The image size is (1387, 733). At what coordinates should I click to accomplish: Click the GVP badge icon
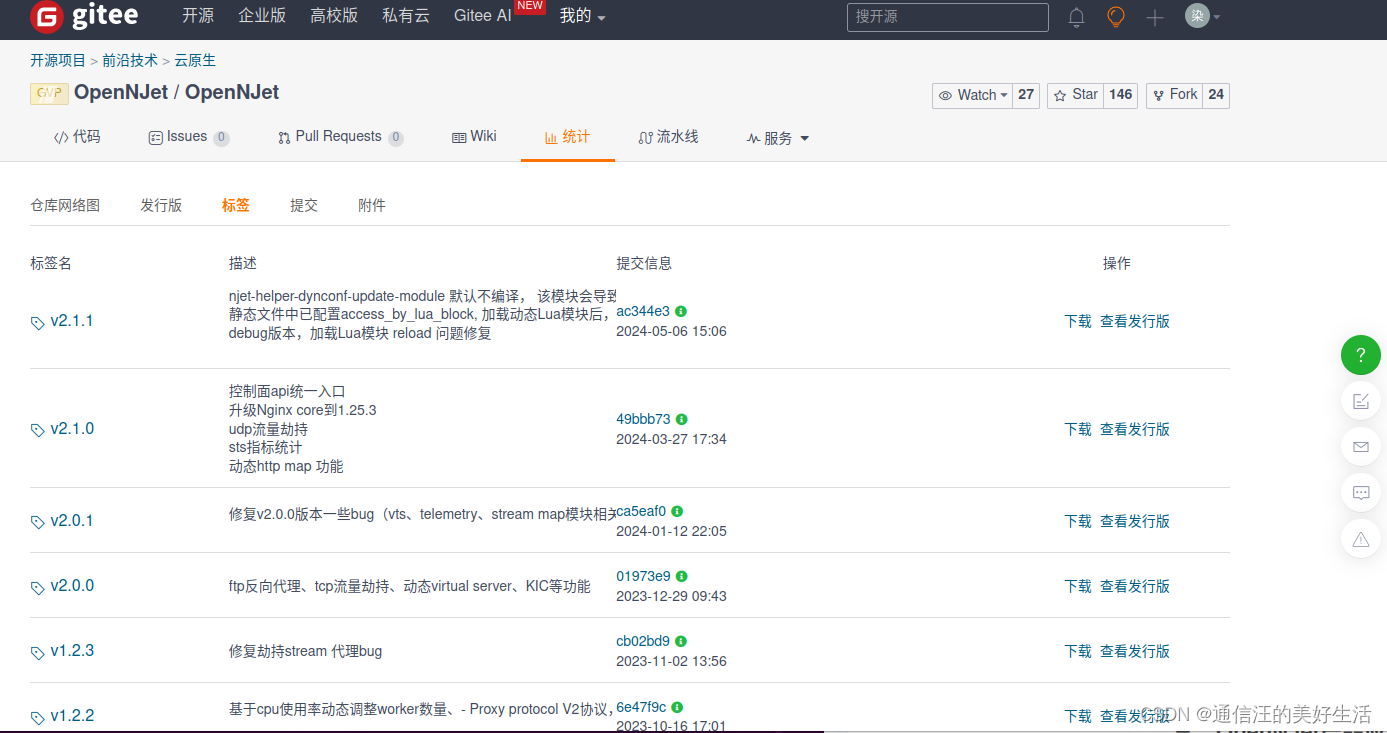click(x=49, y=93)
